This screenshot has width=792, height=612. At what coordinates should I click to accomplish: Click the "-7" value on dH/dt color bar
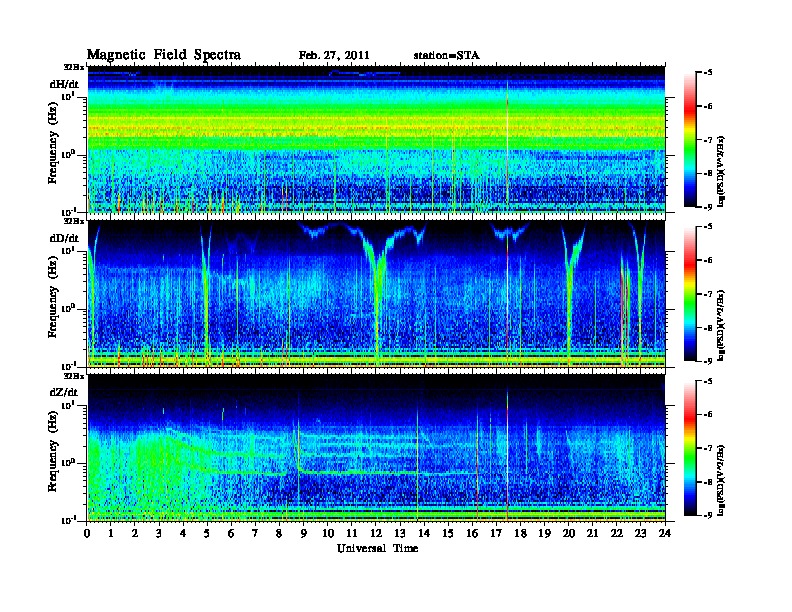708,139
